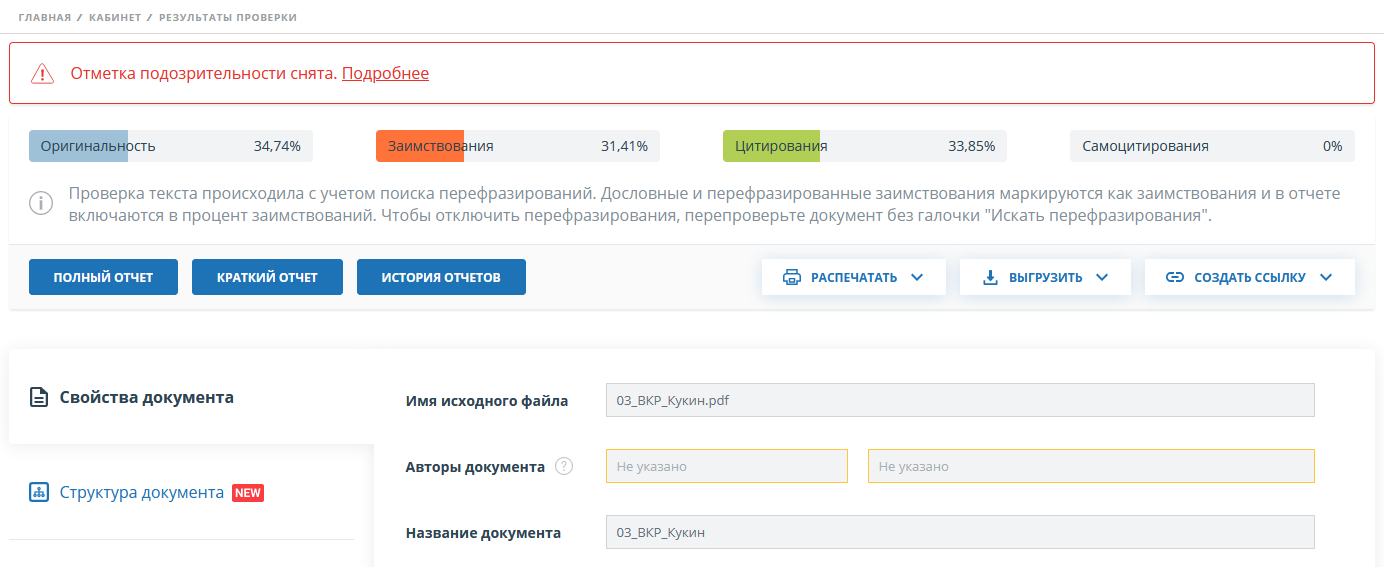Open the Свойства документа tab
Image resolution: width=1384 pixels, height=567 pixels.
click(x=146, y=397)
